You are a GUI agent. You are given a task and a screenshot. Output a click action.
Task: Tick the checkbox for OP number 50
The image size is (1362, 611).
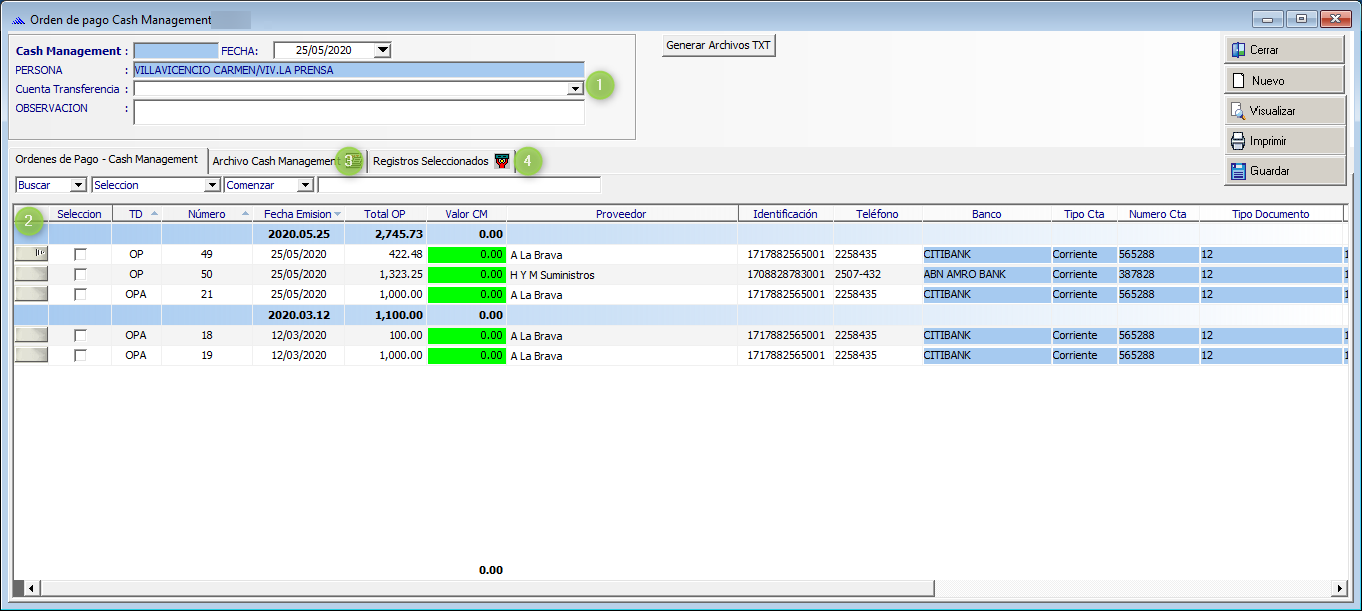point(80,275)
